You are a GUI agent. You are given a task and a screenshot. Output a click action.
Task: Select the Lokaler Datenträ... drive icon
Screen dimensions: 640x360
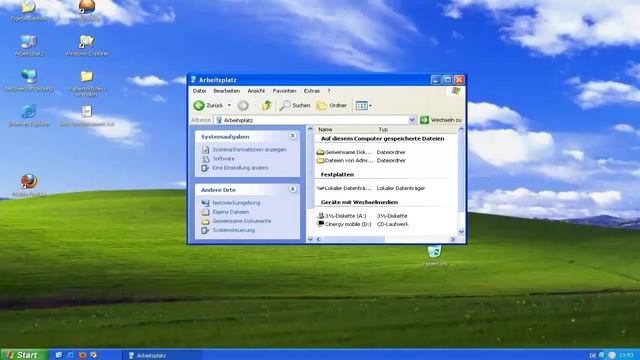click(320, 188)
